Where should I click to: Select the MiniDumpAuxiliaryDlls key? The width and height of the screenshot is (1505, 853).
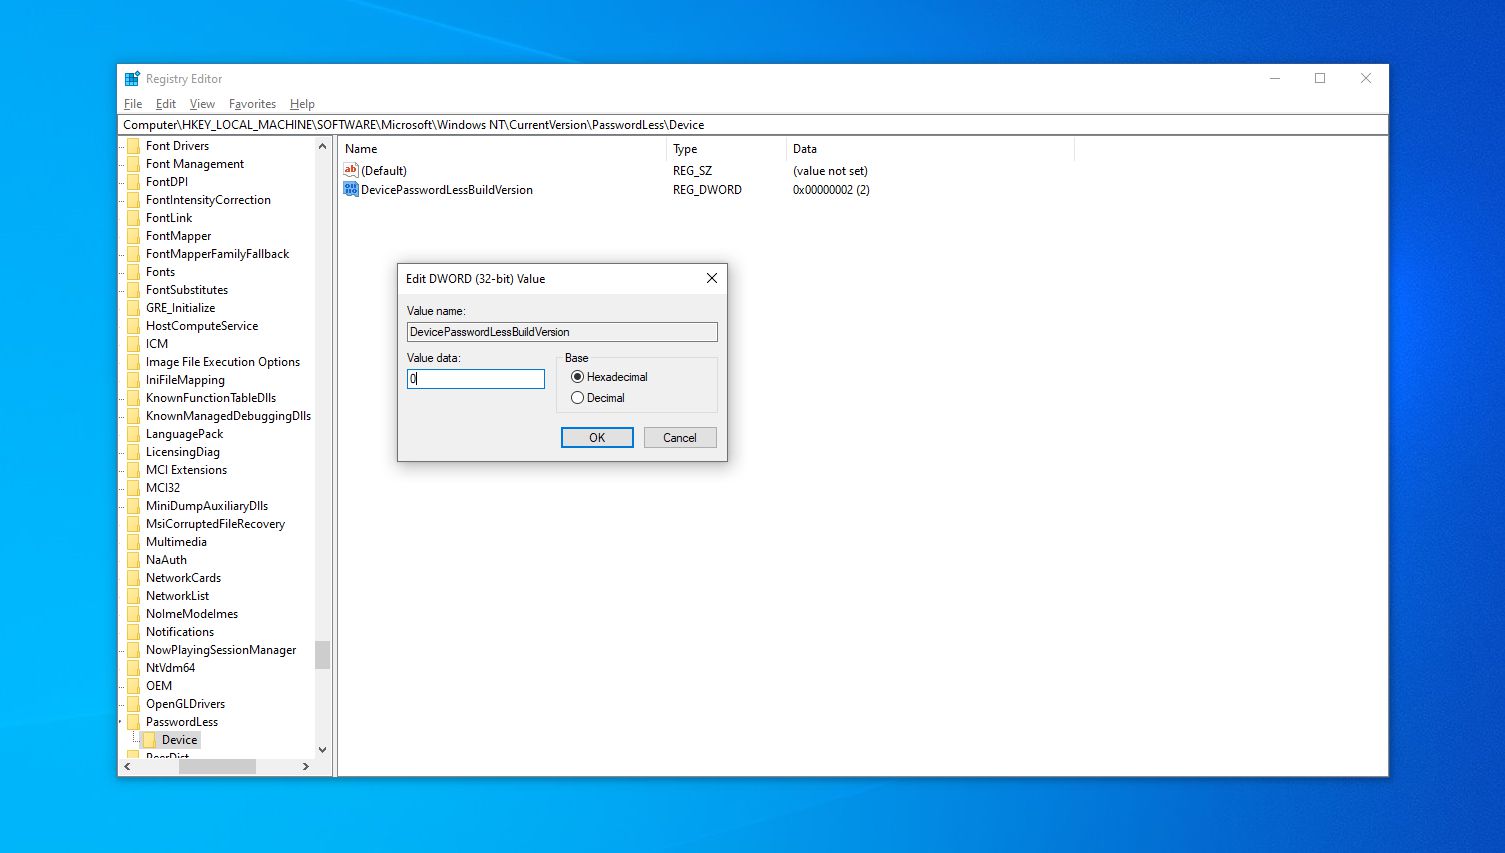[x=207, y=506]
